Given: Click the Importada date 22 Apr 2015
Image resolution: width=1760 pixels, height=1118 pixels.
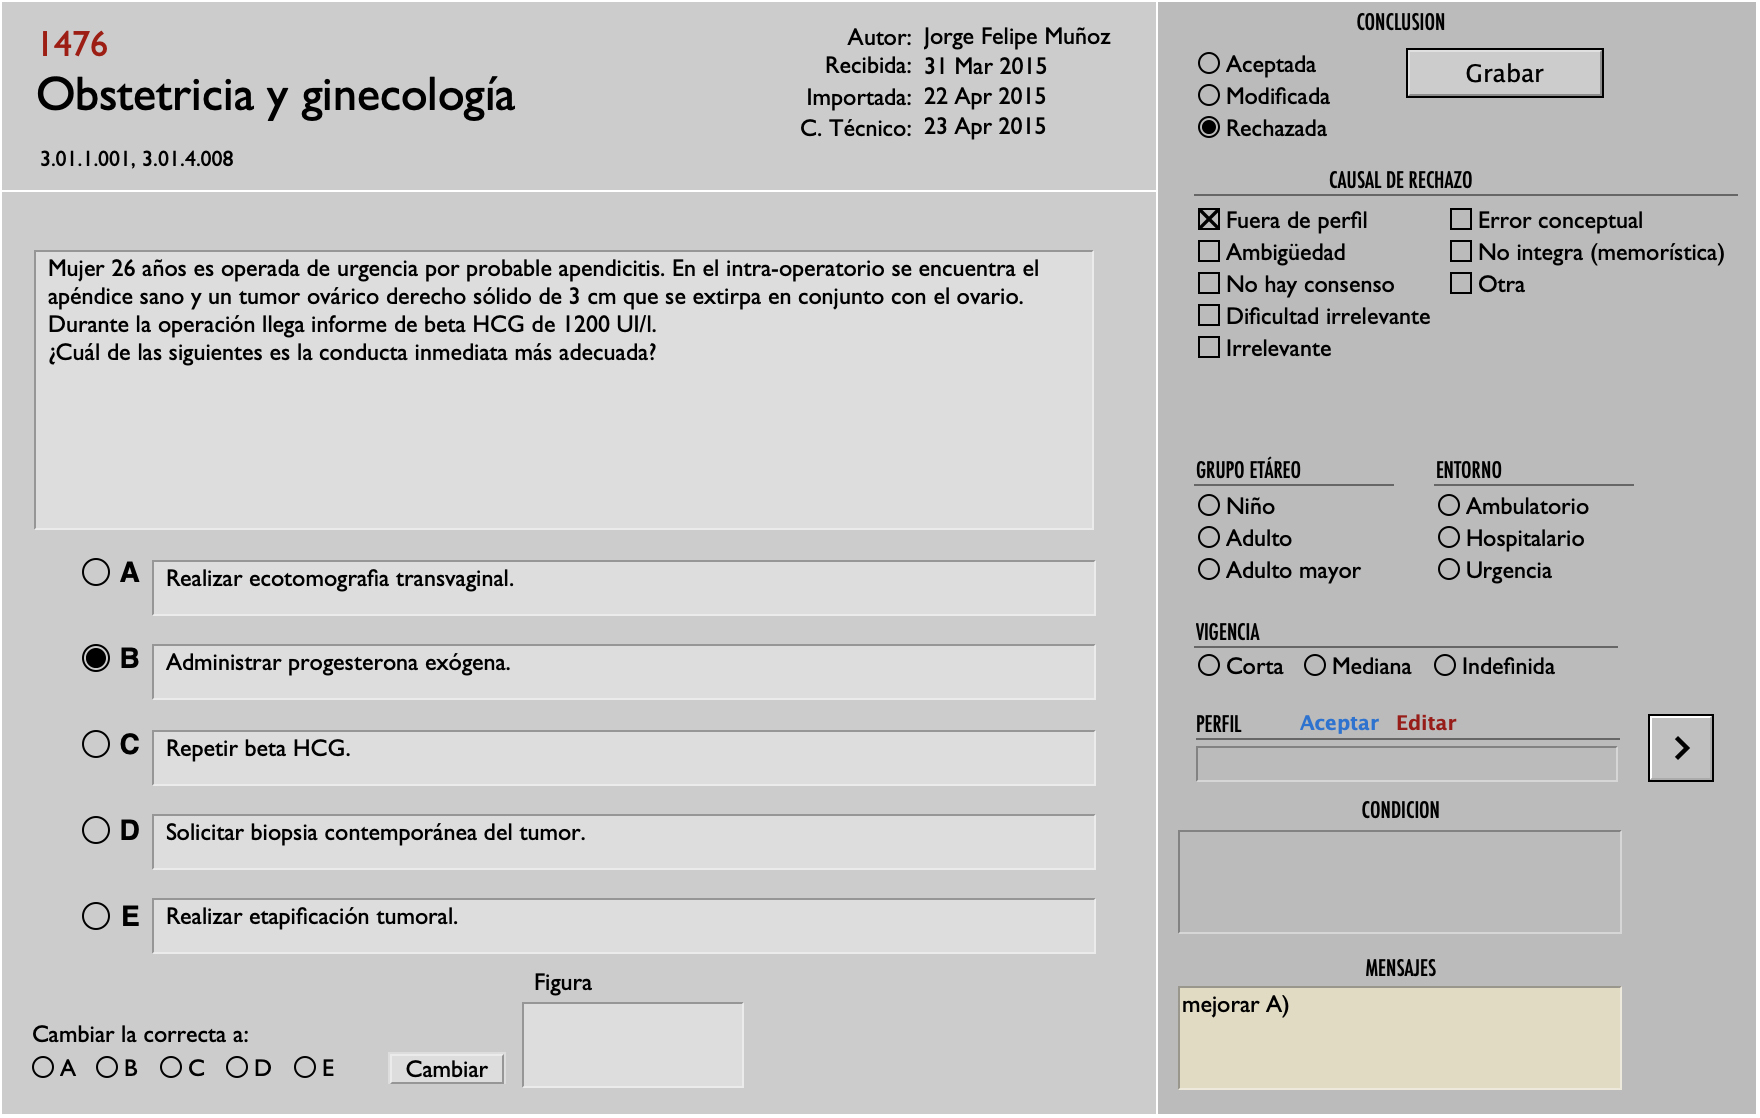Looking at the screenshot, I should point(985,97).
